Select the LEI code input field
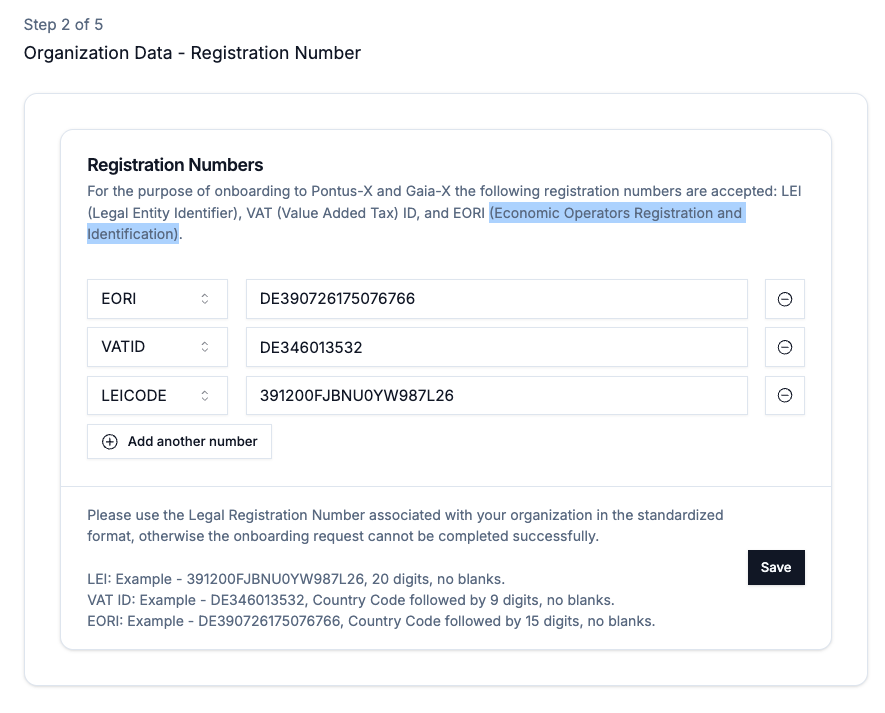Viewport: 885px width, 713px height. (x=496, y=395)
